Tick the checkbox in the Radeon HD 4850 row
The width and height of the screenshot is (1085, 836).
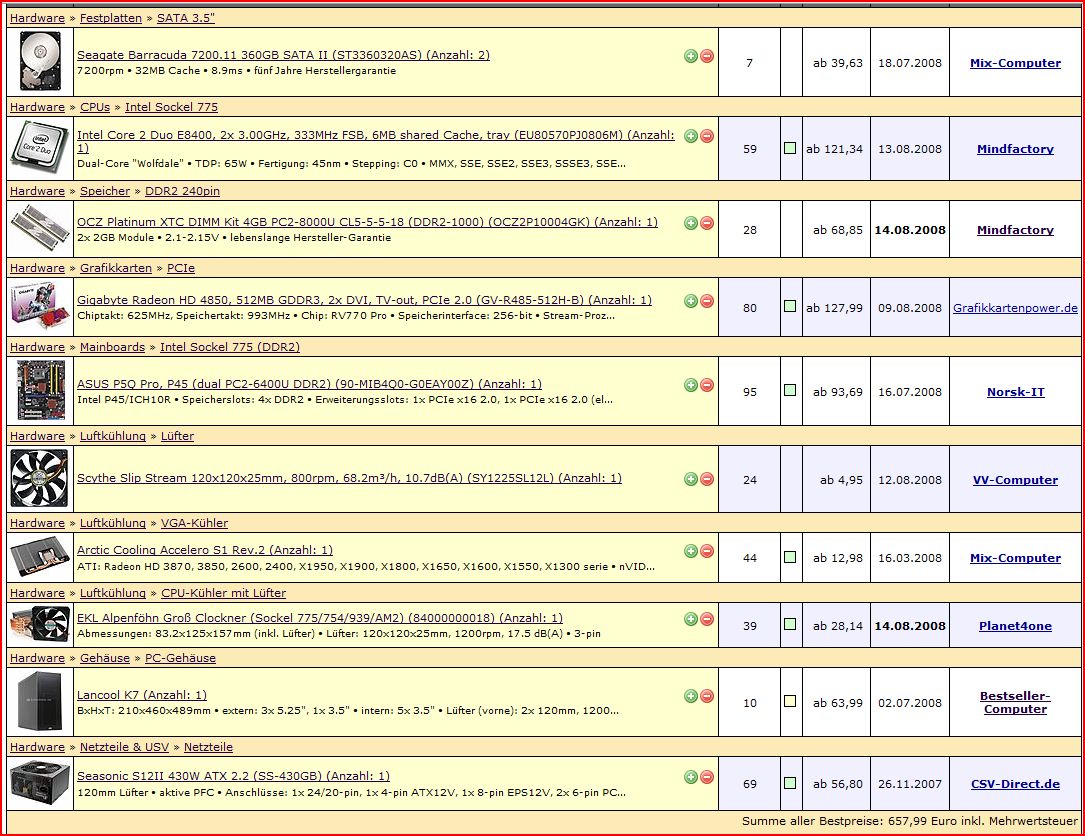pos(790,306)
